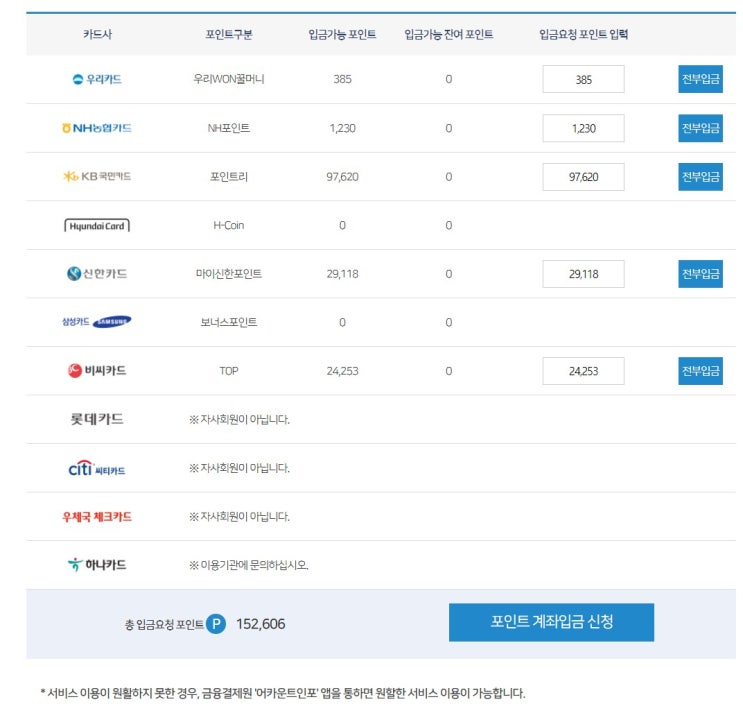The image size is (743, 713).
Task: Click the 비씨카드 logo
Action: pos(97,370)
